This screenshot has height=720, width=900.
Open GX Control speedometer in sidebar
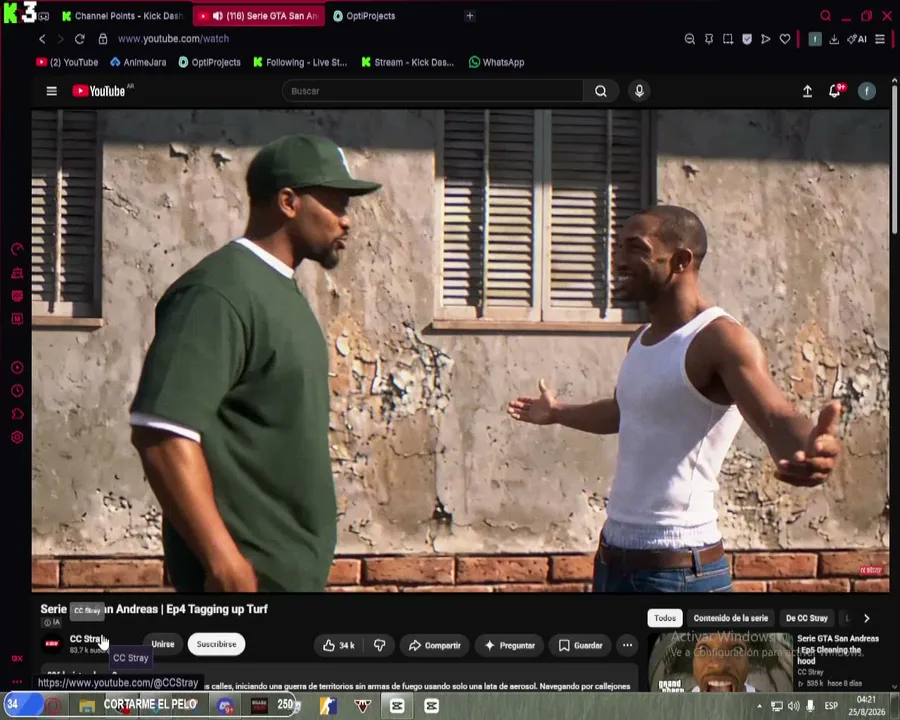pyautogui.click(x=17, y=249)
